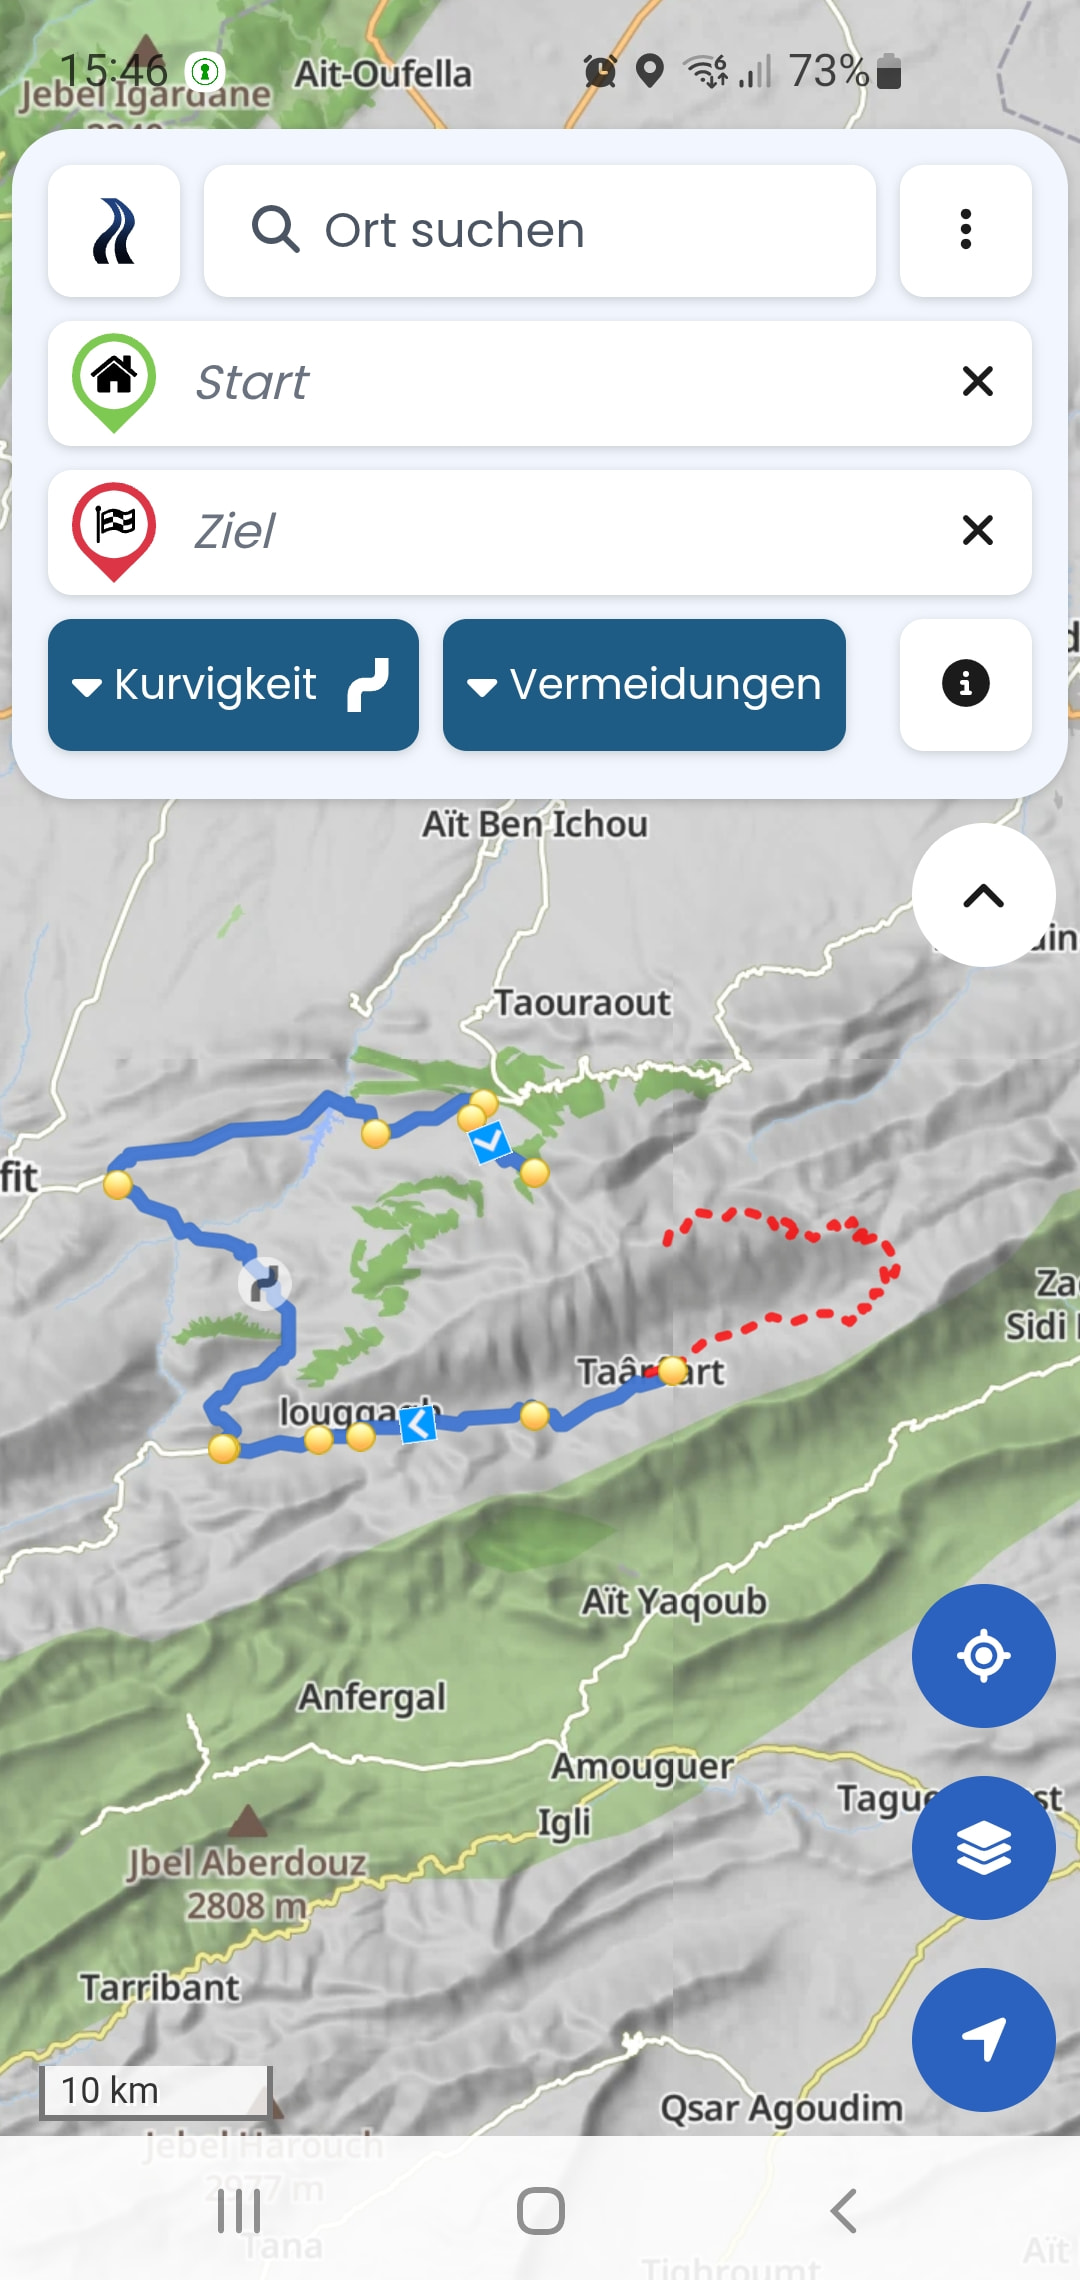Viewport: 1080px width, 2280px height.
Task: Select the curvy-road marker on route
Action: pos(265,1284)
